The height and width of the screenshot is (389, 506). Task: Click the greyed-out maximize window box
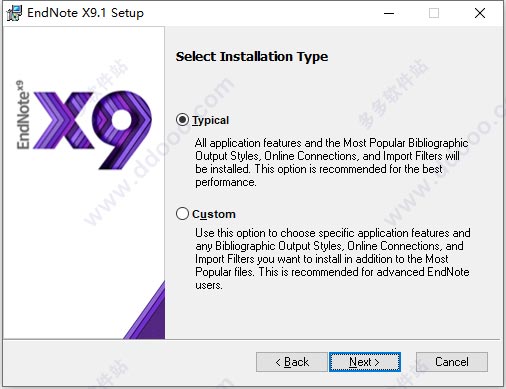[434, 13]
